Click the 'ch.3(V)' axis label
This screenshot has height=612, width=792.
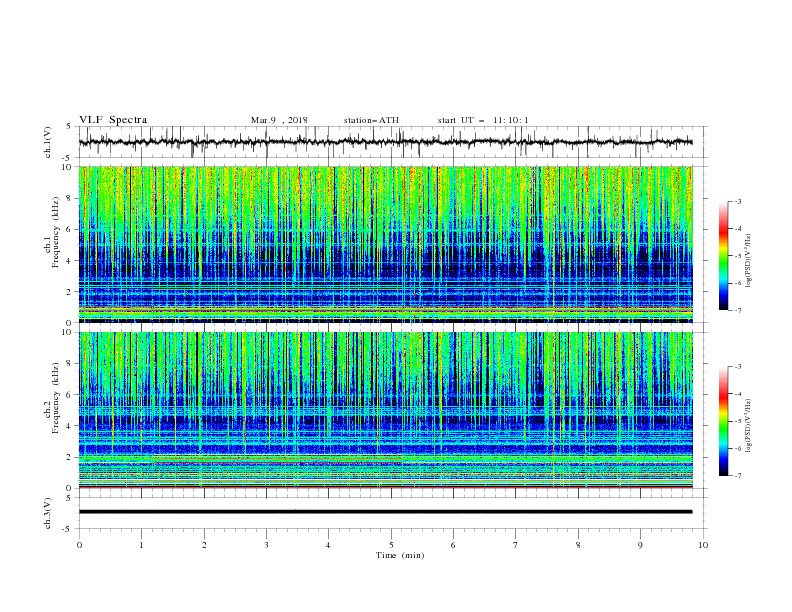(48, 514)
